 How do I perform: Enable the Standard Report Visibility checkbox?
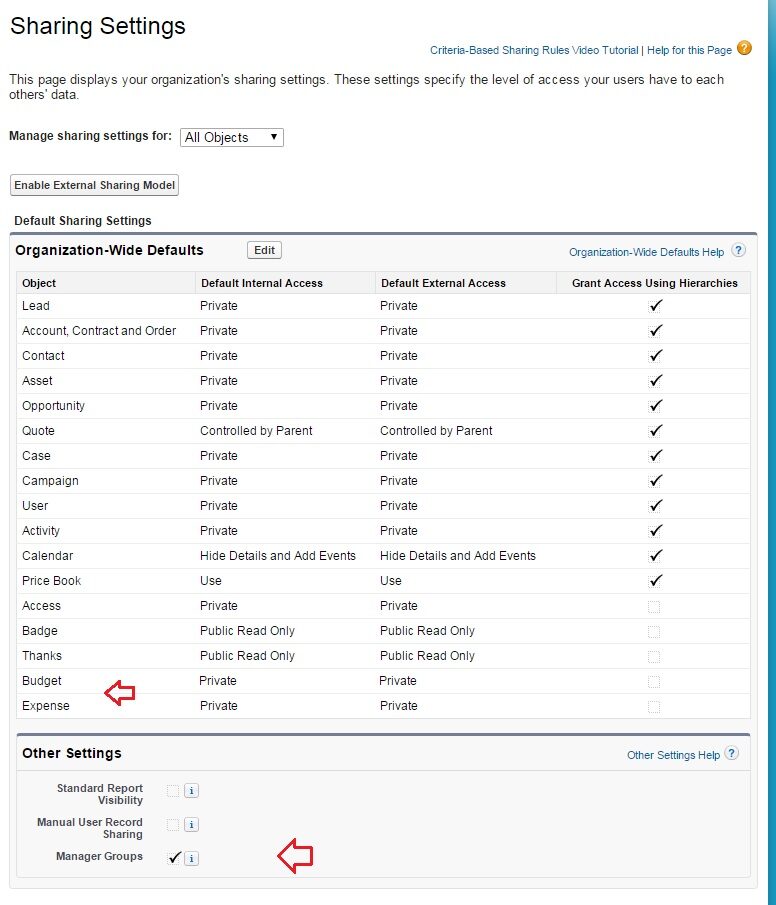coord(173,791)
